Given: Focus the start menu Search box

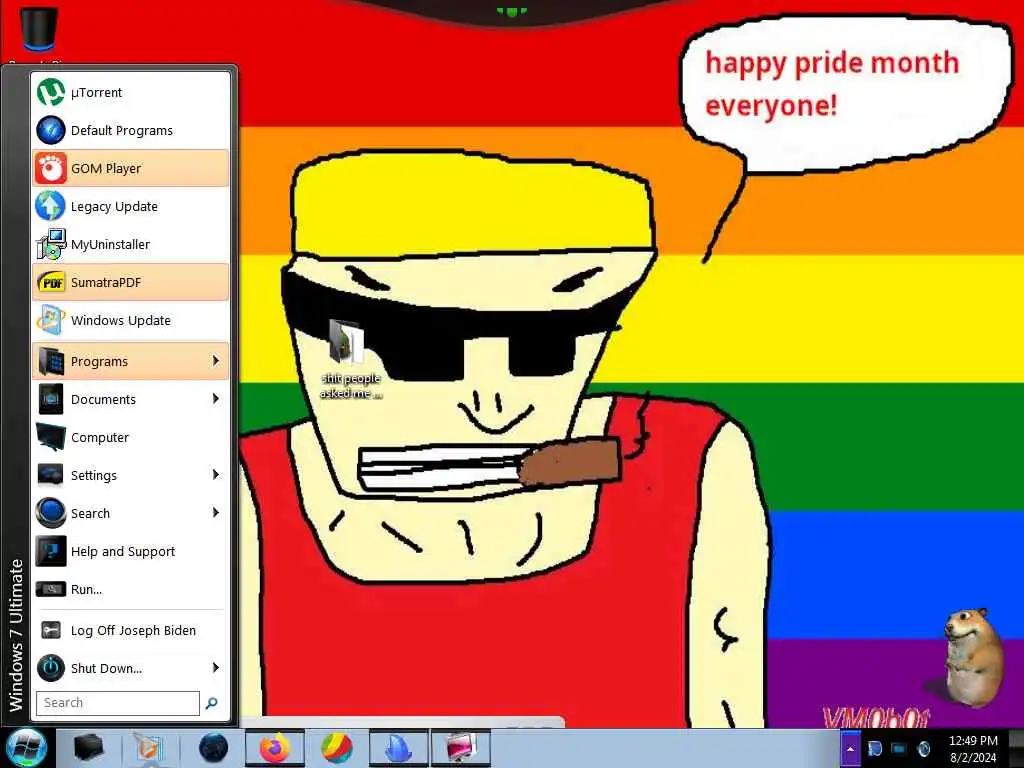Looking at the screenshot, I should [x=118, y=703].
